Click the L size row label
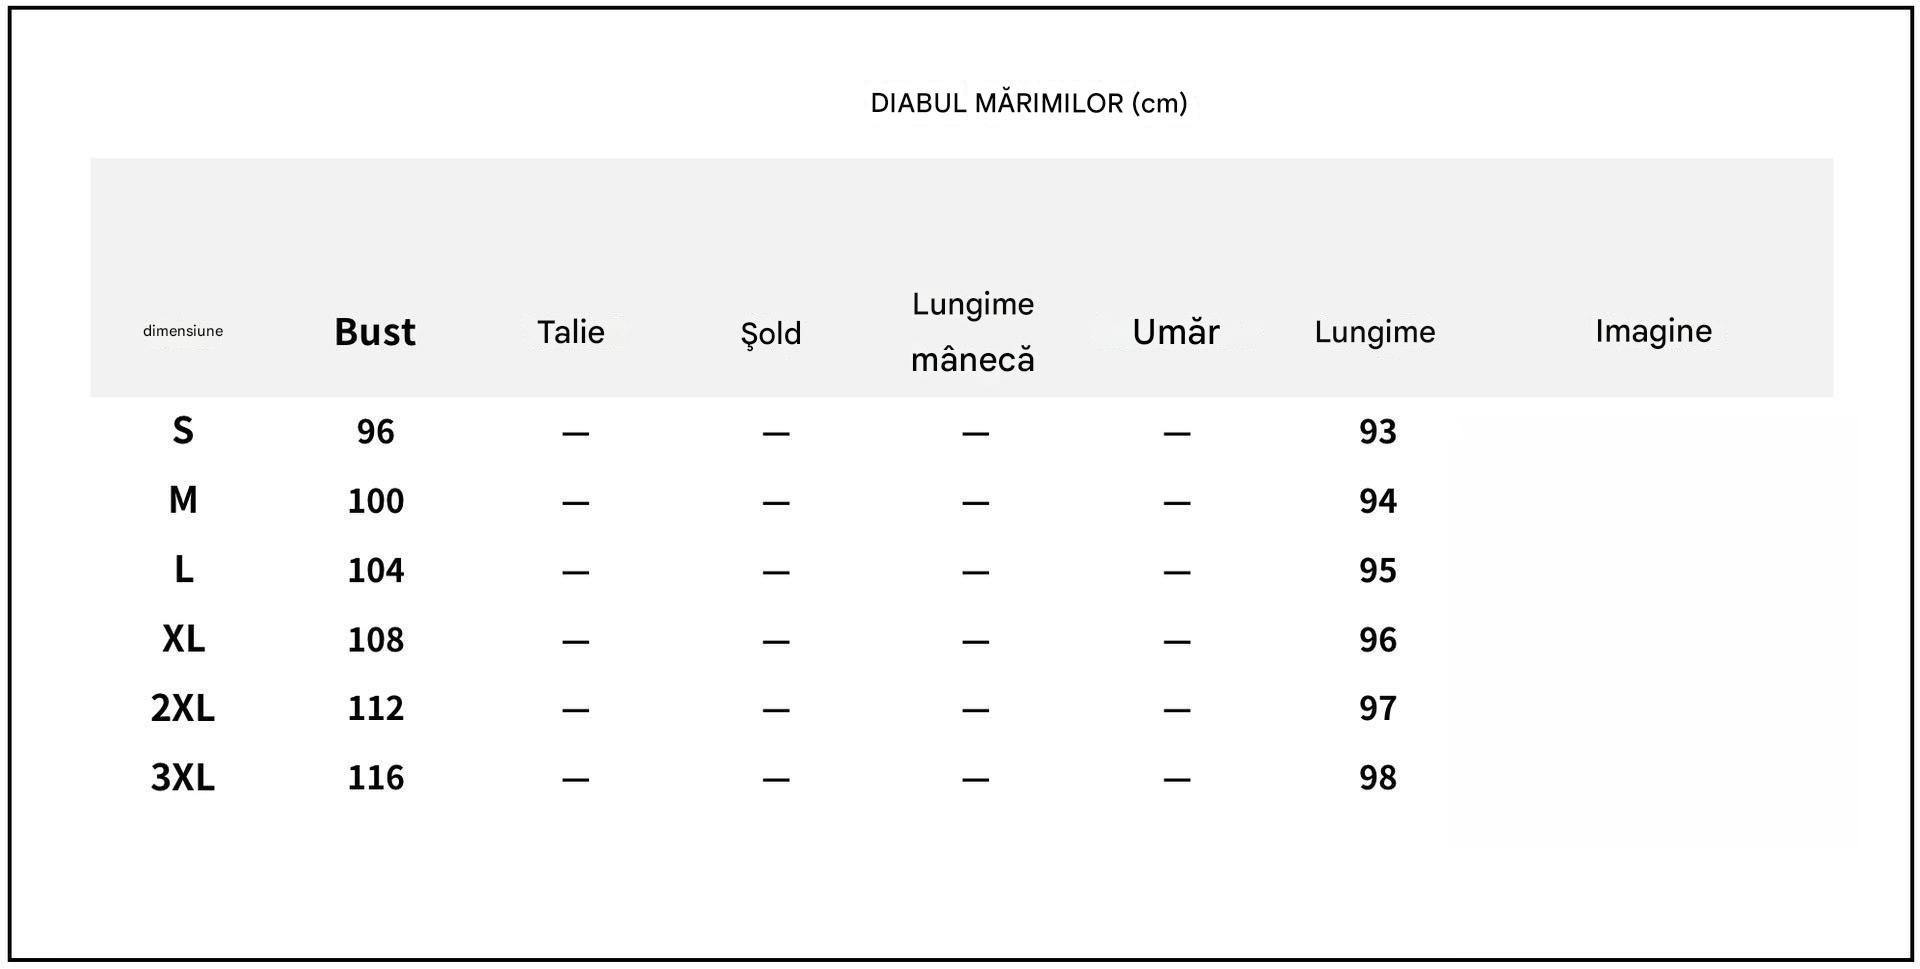Viewport: 1920px width, 969px height. (x=184, y=569)
